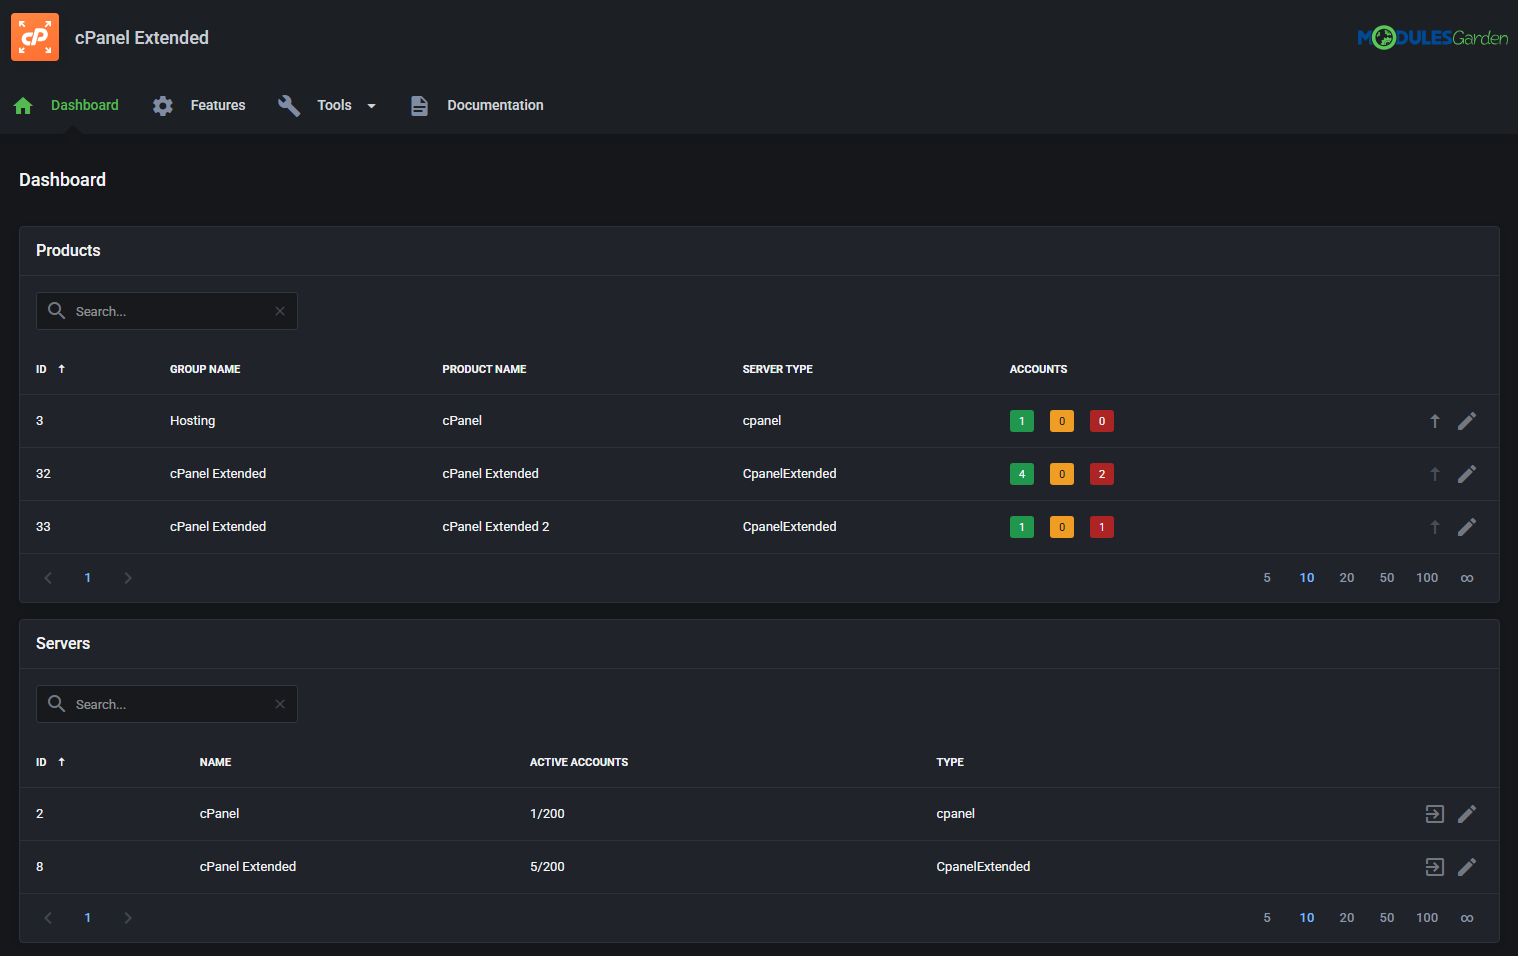
Task: Log in to the cPanel Extended server, ID 8
Action: 1435,867
